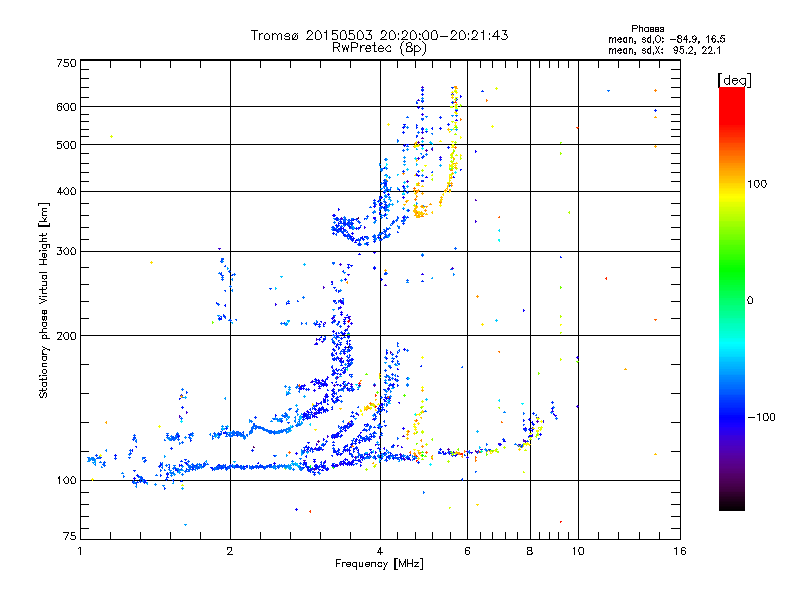Click the x-axis tick label "2"
The width and height of the screenshot is (800, 600).
(x=230, y=551)
